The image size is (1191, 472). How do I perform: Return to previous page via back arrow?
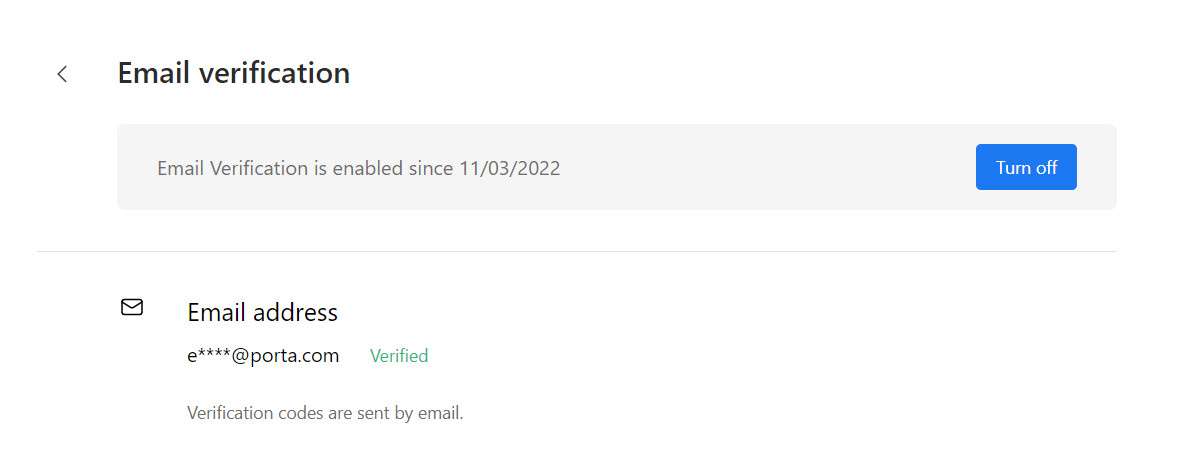pos(62,74)
